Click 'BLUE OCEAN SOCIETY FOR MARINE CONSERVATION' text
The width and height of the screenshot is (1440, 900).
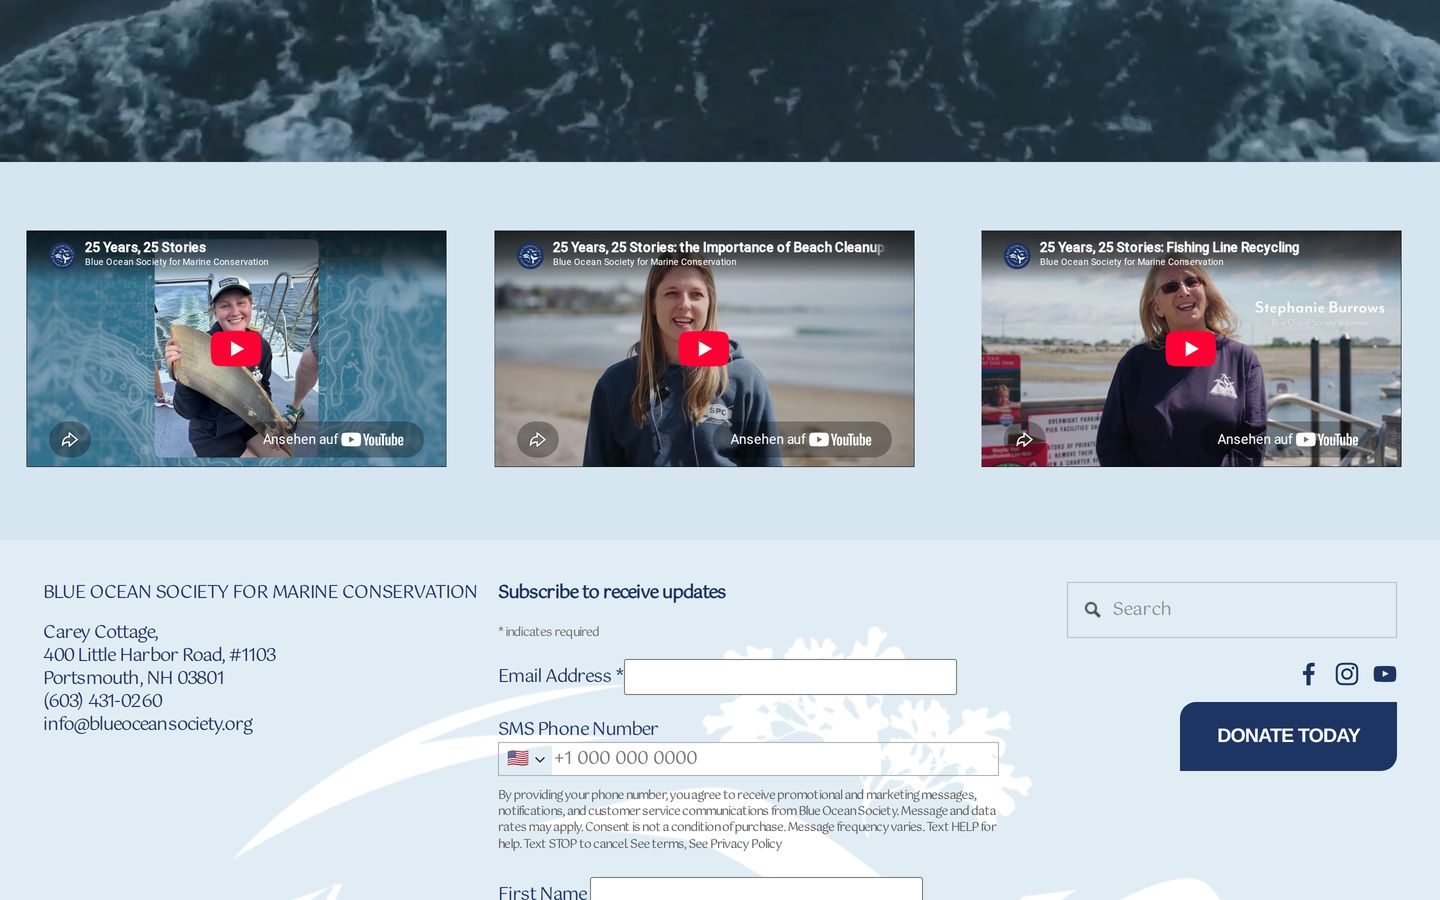click(260, 592)
